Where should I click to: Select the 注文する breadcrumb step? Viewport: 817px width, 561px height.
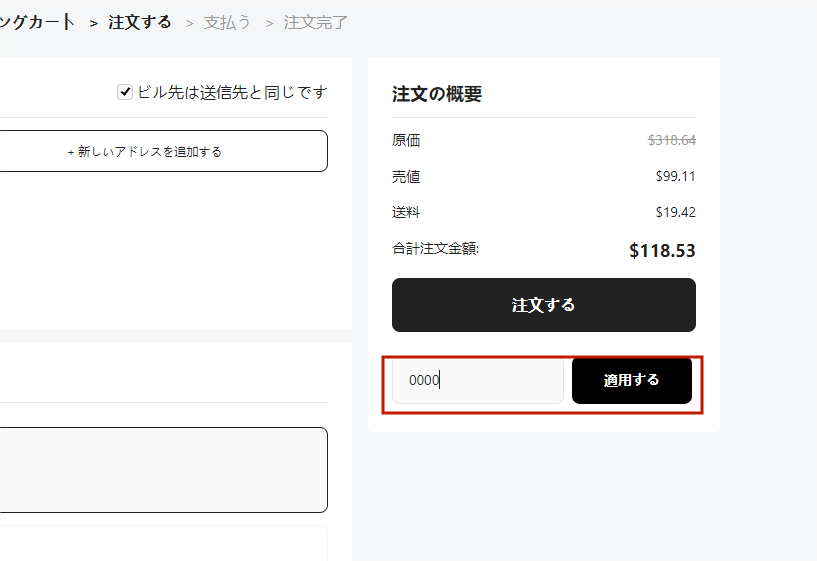pos(140,22)
